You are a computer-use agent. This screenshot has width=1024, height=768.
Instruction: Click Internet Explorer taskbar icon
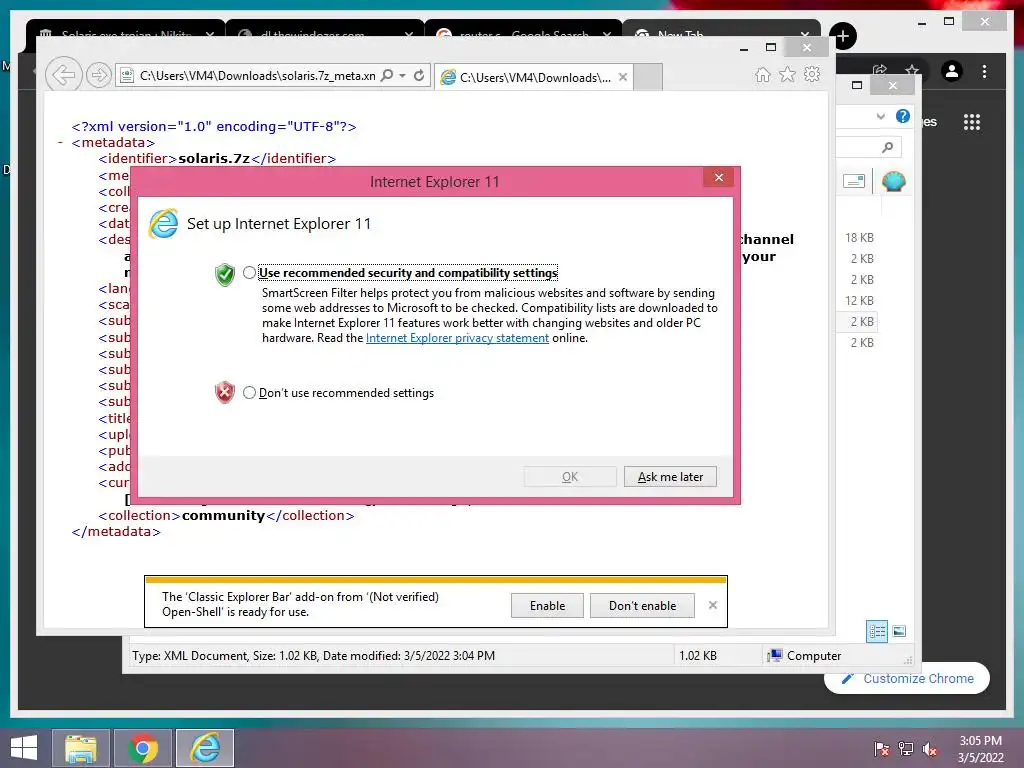point(205,748)
